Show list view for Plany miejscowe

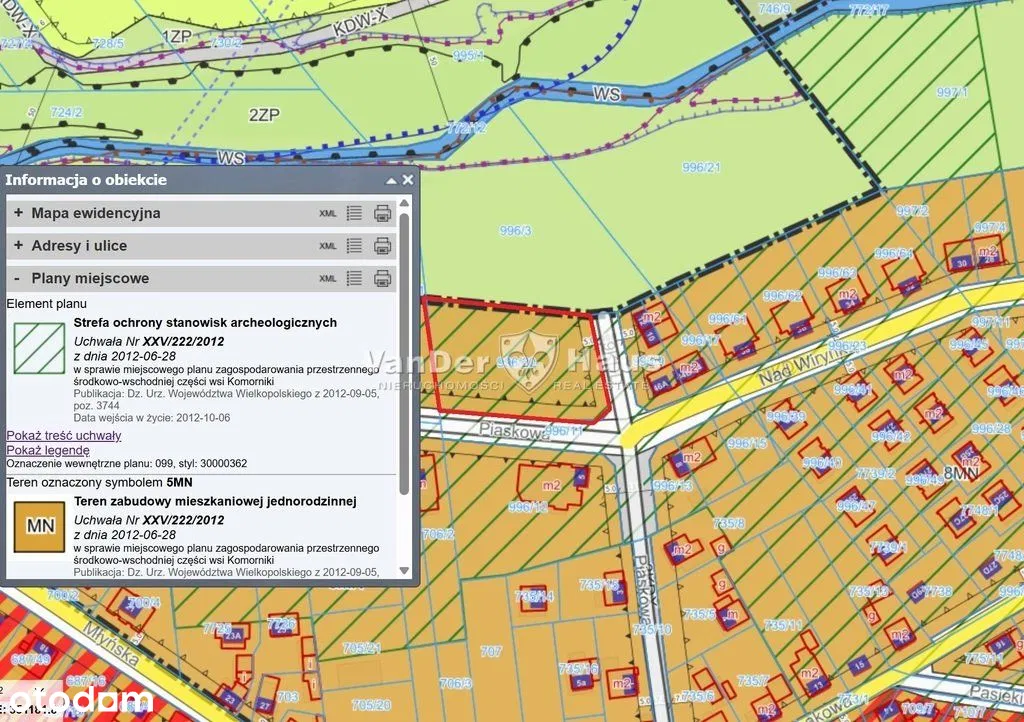(354, 279)
